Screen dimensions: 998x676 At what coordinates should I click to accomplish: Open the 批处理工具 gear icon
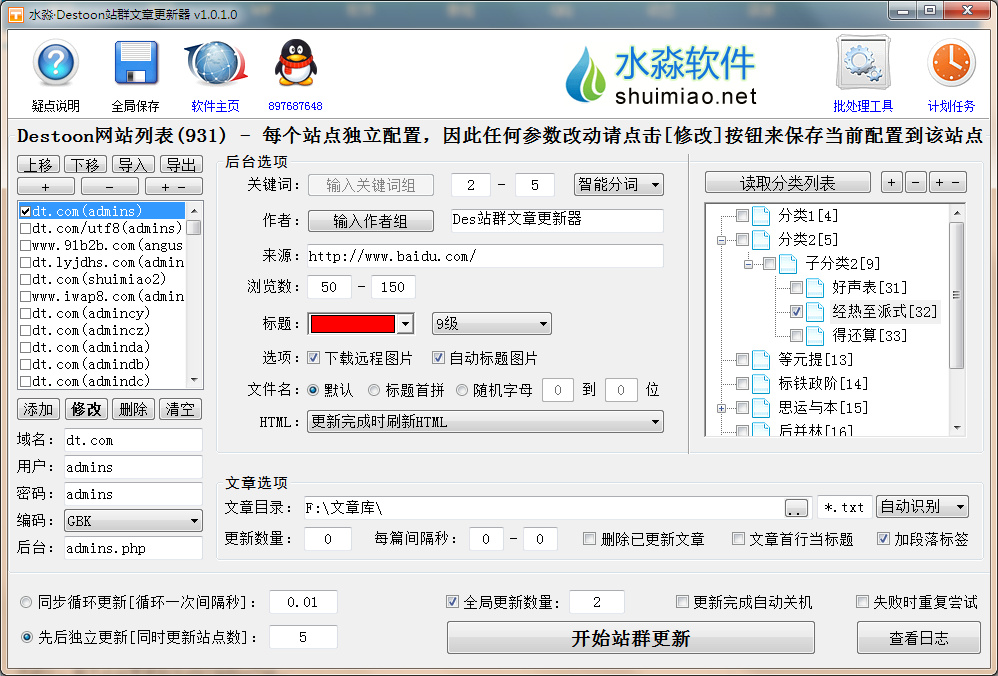[862, 62]
